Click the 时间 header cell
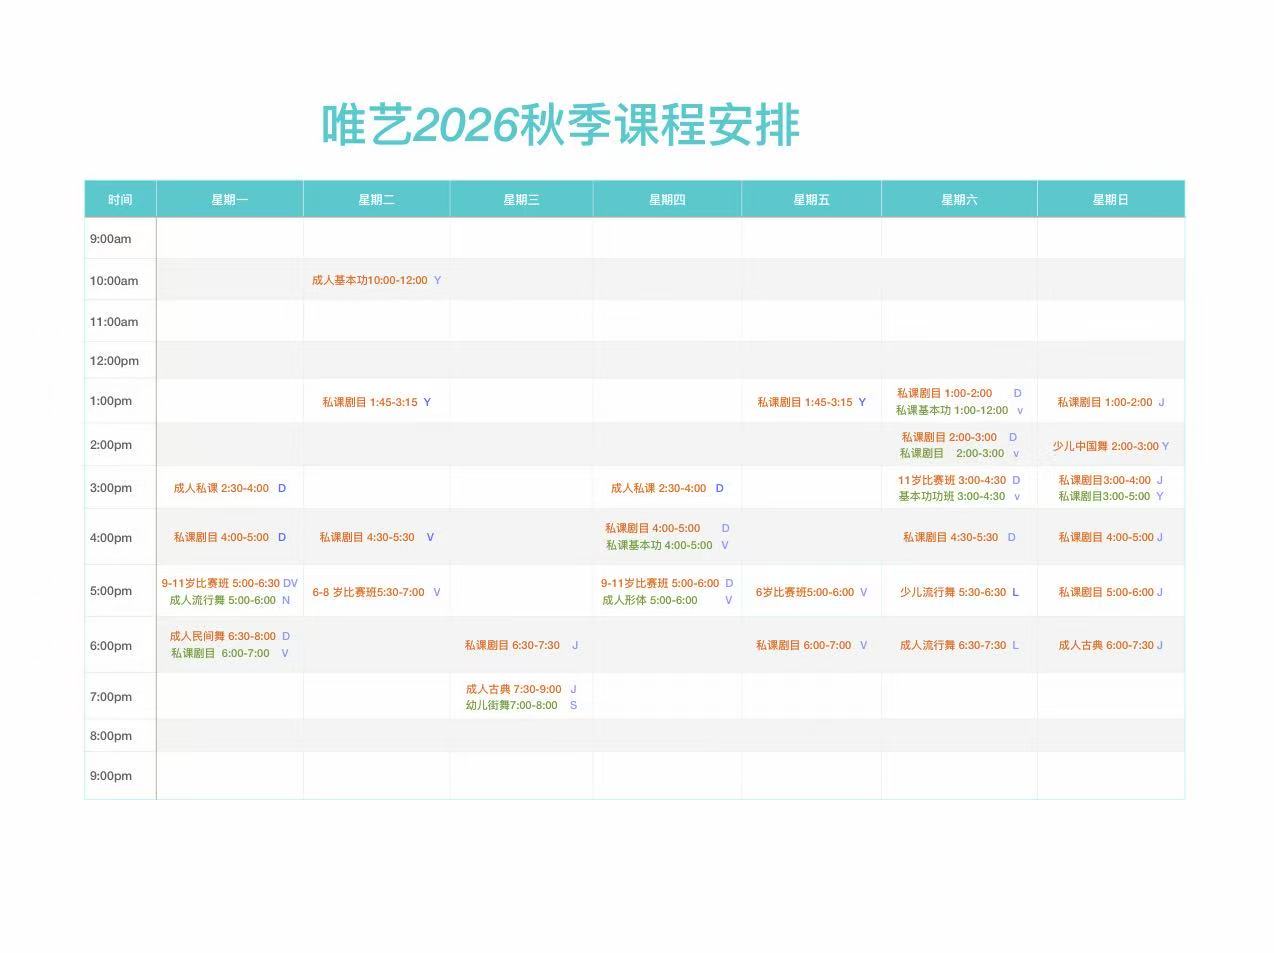Image resolution: width=1274 pixels, height=953 pixels. coord(120,200)
